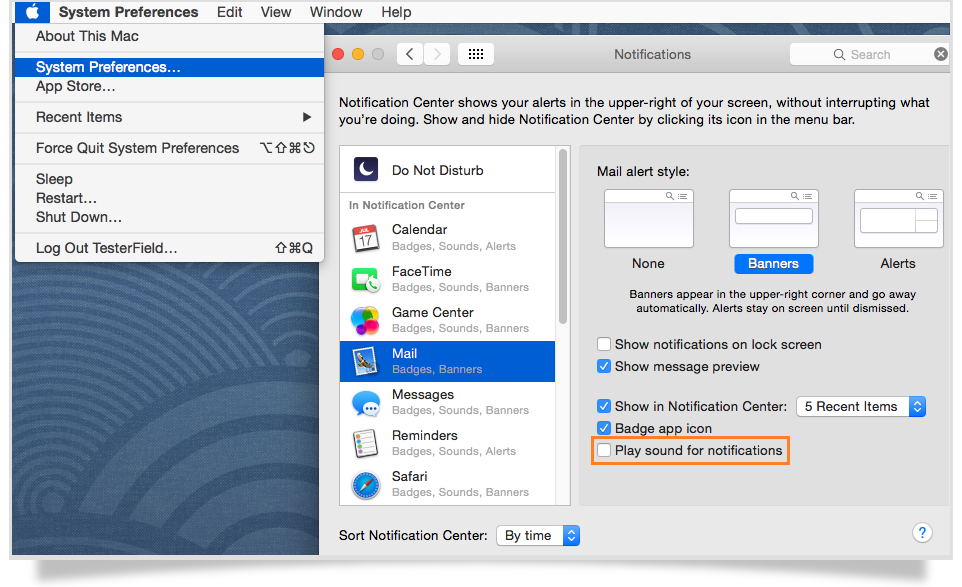
Task: Click the Safari compass icon
Action: (366, 485)
